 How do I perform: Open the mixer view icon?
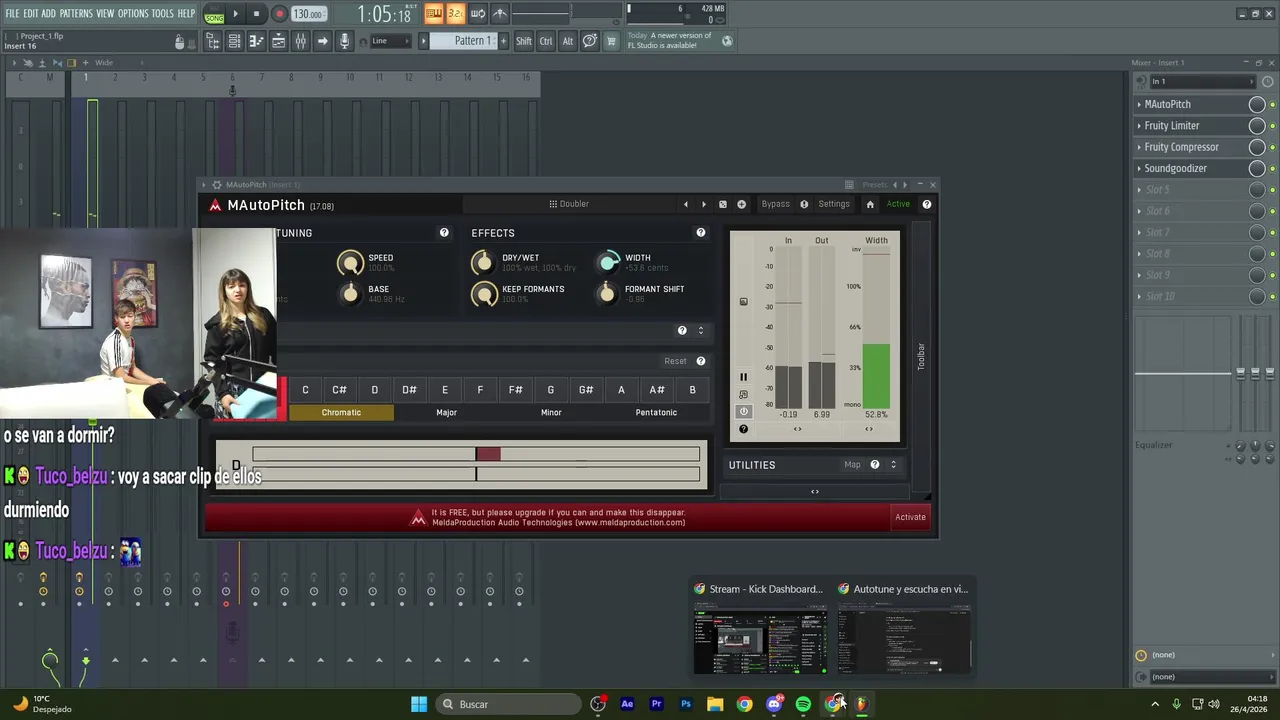[300, 41]
